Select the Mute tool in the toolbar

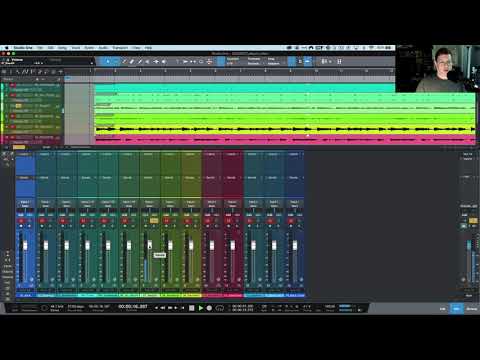pos(148,61)
